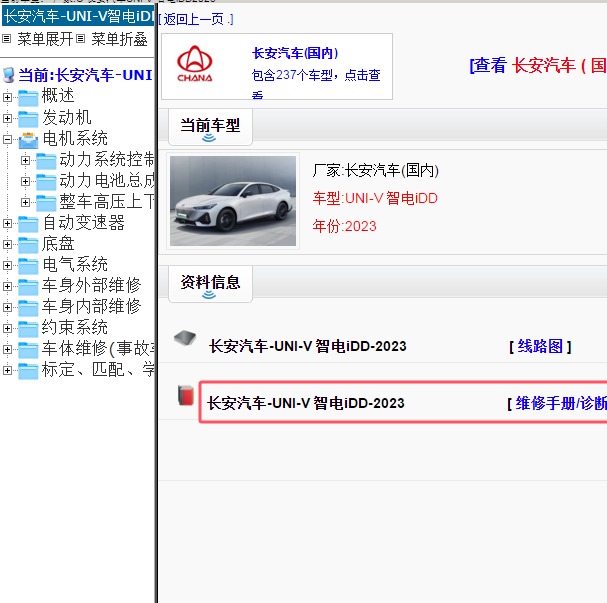Expand the 发动机 tree node

point(7,118)
